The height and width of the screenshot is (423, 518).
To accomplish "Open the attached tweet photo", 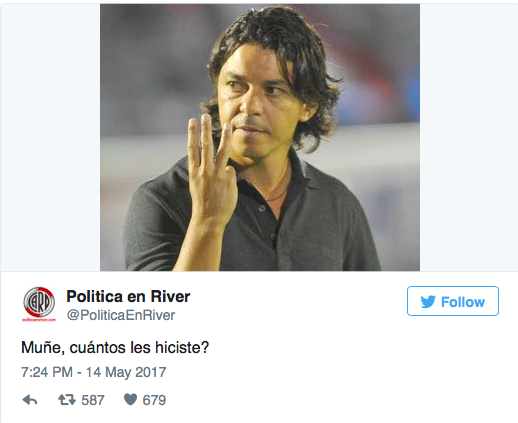I will point(260,137).
